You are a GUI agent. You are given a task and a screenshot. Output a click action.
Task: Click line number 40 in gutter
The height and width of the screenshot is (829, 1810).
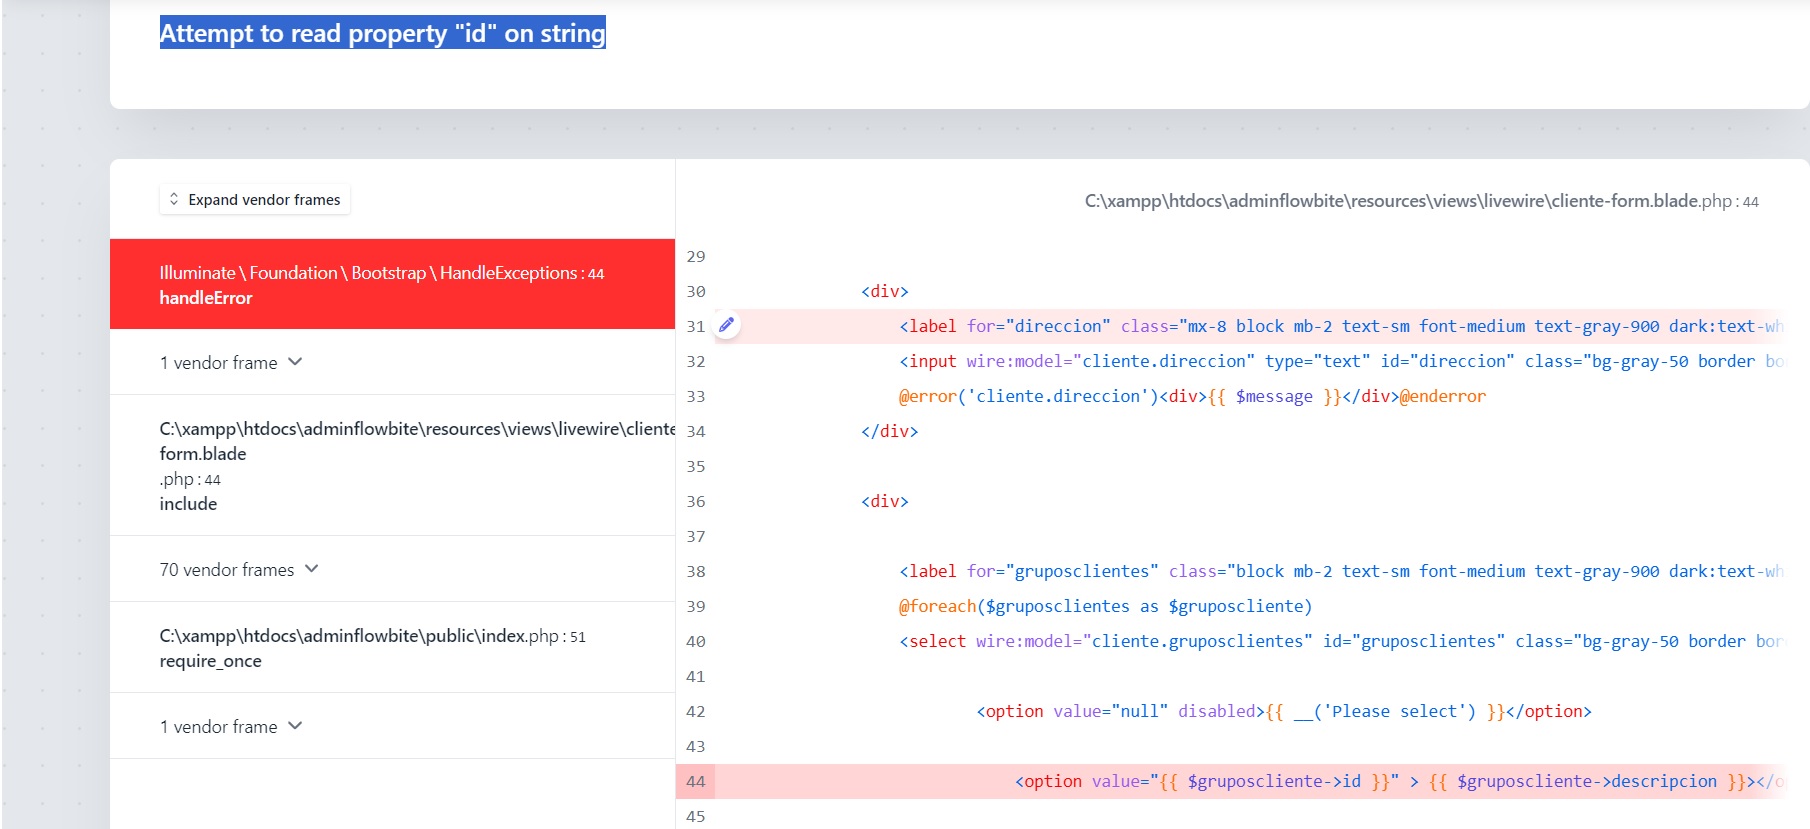(696, 641)
